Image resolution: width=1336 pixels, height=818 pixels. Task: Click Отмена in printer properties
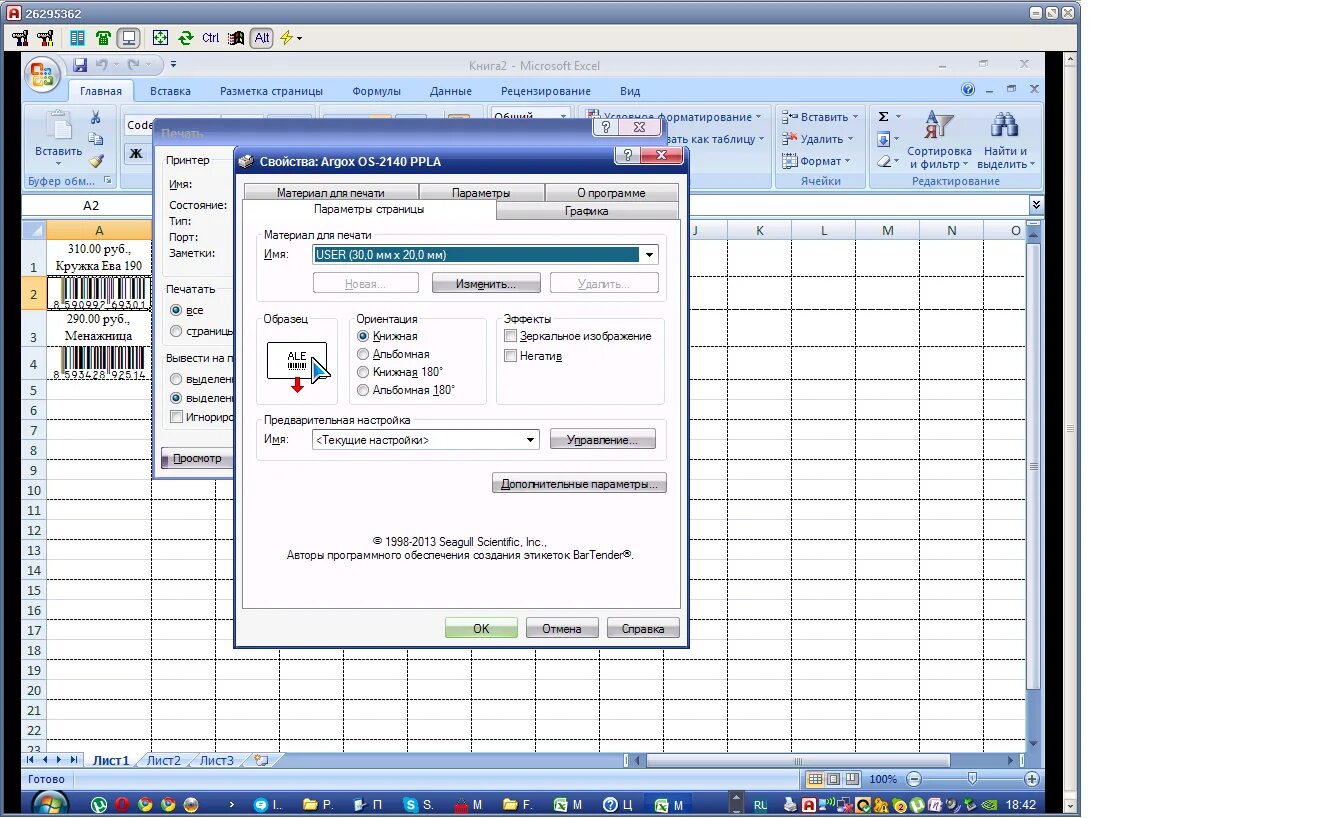point(561,629)
